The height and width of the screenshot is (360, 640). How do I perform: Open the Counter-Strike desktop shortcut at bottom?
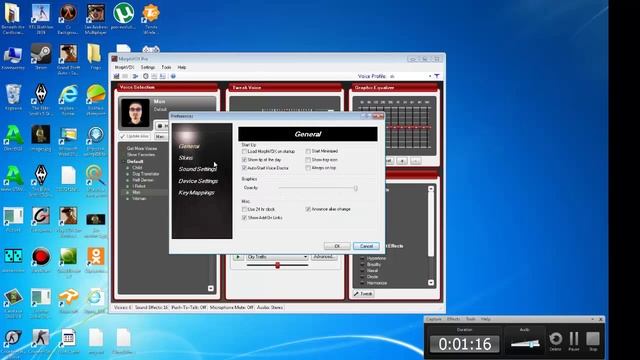[x=41, y=341]
